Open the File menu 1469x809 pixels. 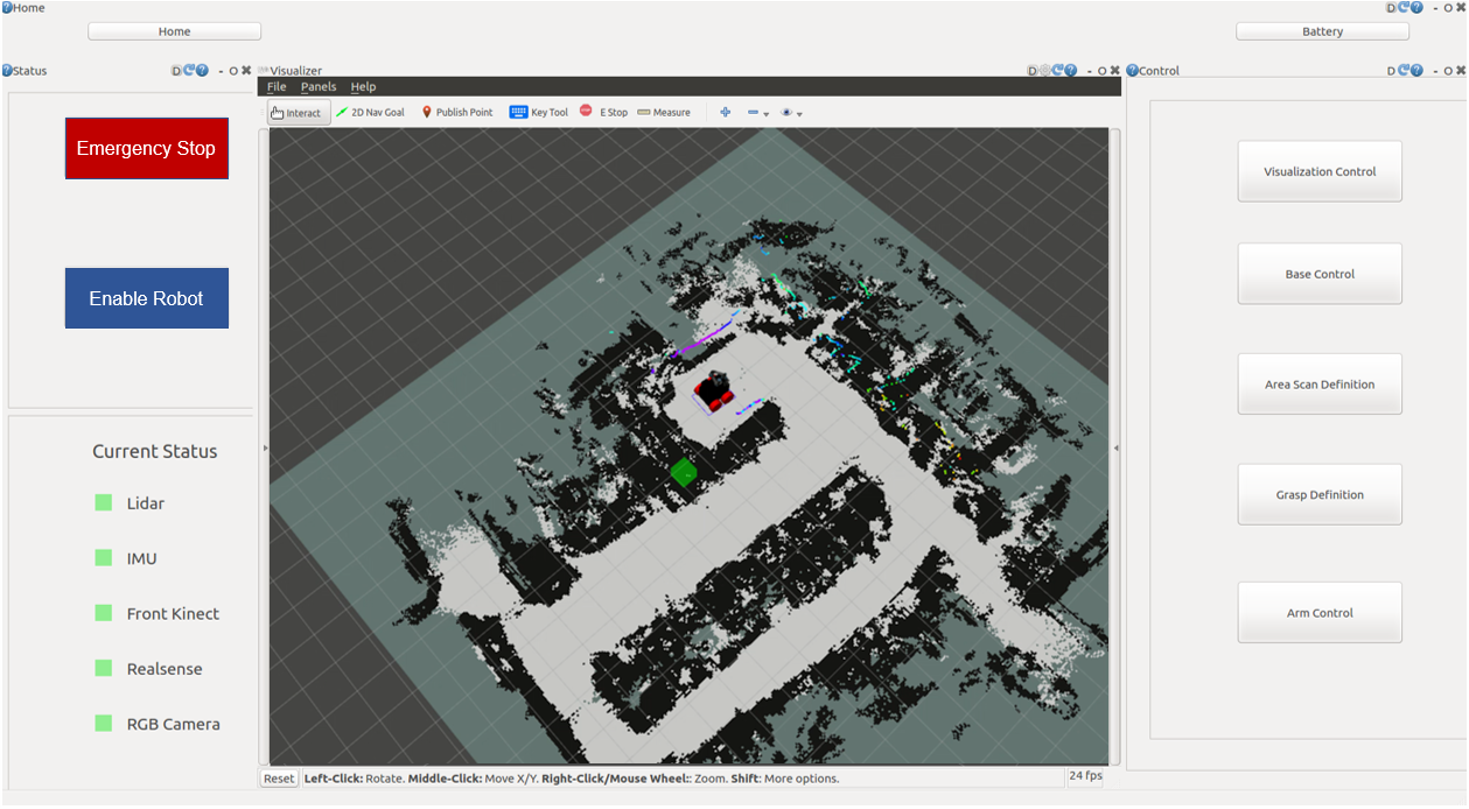pos(276,87)
